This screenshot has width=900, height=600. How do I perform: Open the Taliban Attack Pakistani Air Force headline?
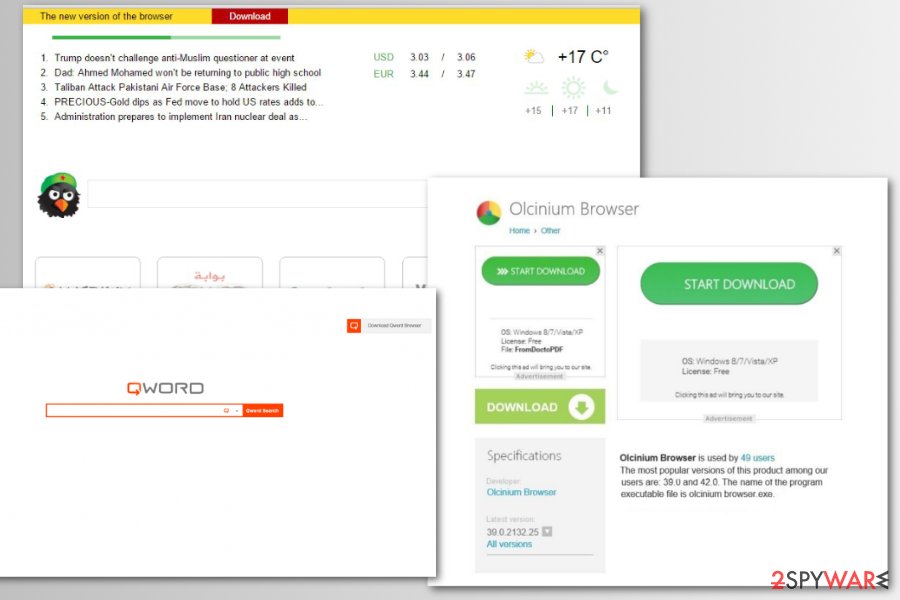click(180, 87)
